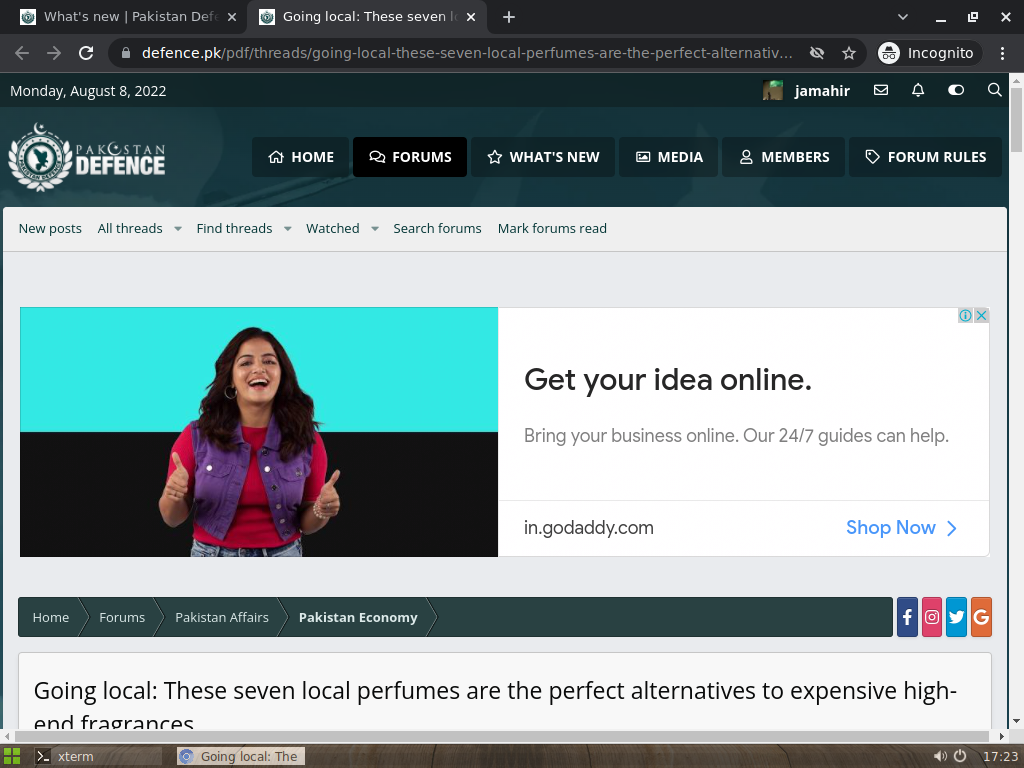The width and height of the screenshot is (1024, 768).
Task: Click the ad info icon
Action: 965,315
